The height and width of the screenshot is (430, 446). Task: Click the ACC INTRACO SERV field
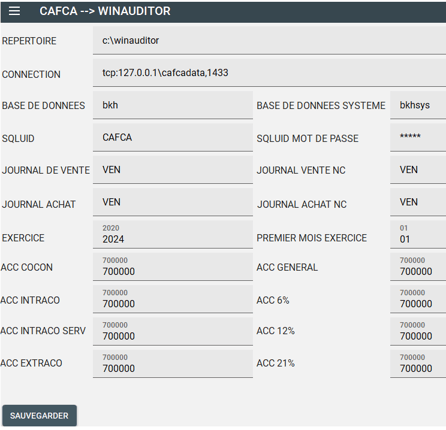[173, 332]
